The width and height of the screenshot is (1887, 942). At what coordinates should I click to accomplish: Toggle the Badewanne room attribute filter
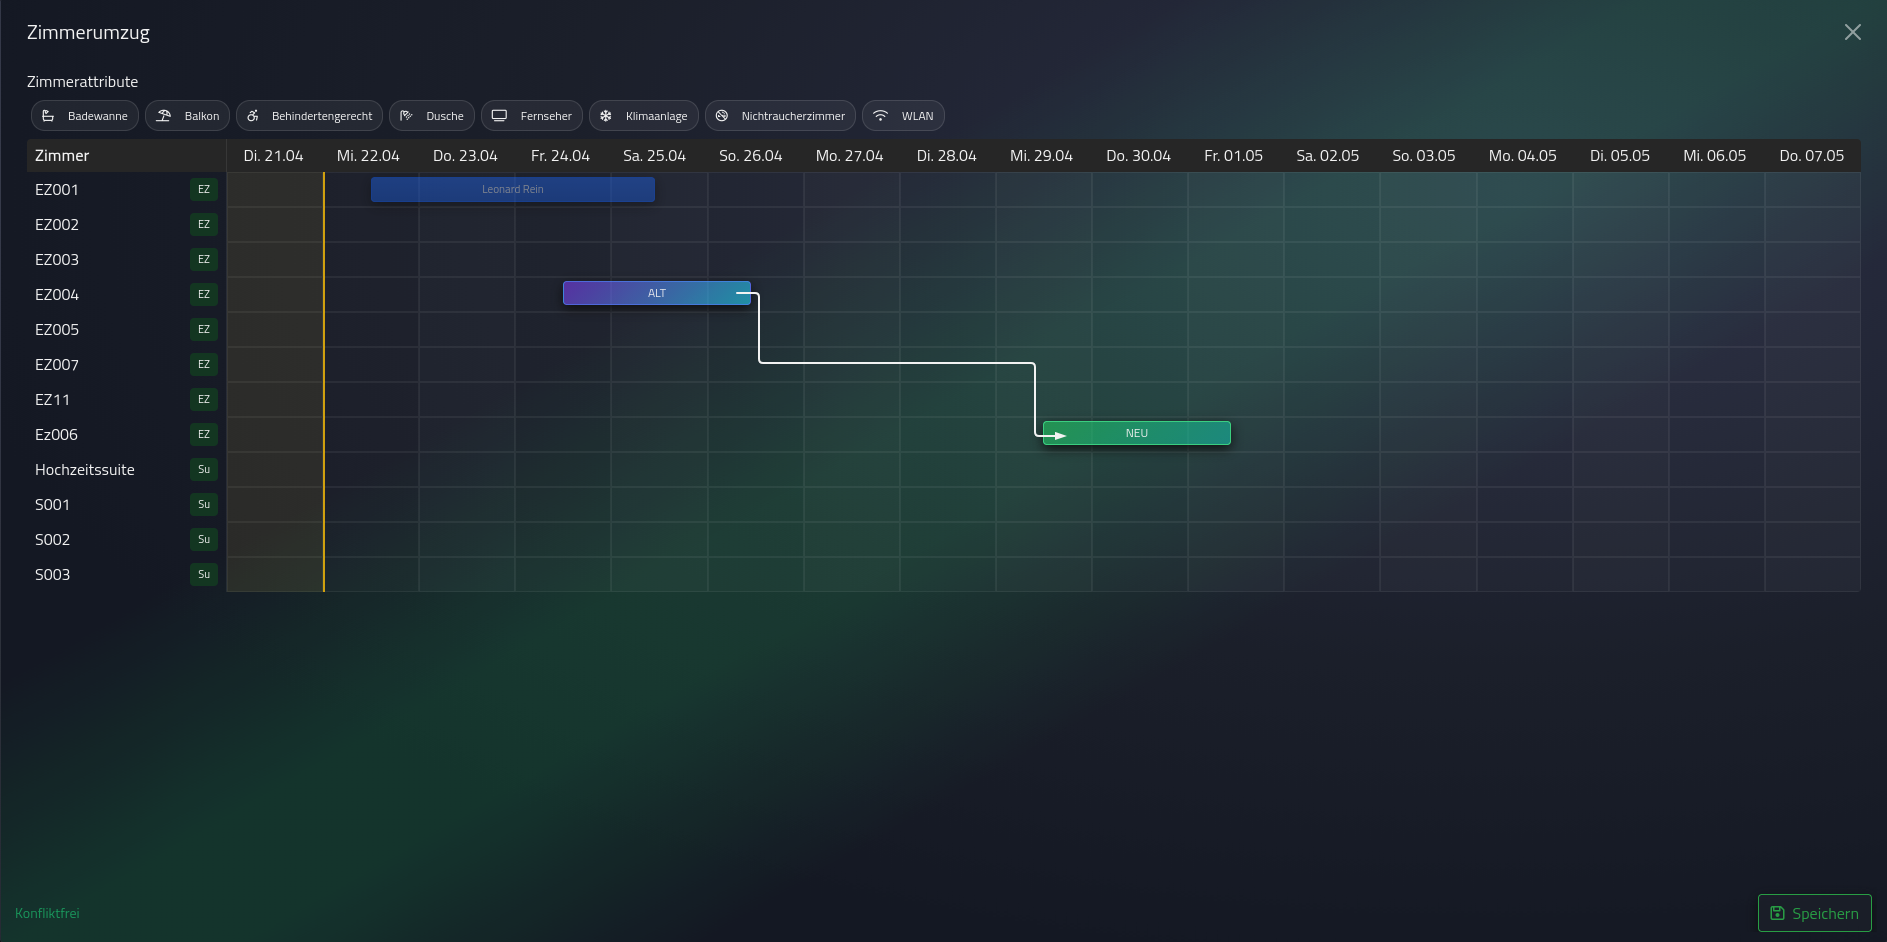click(x=85, y=116)
